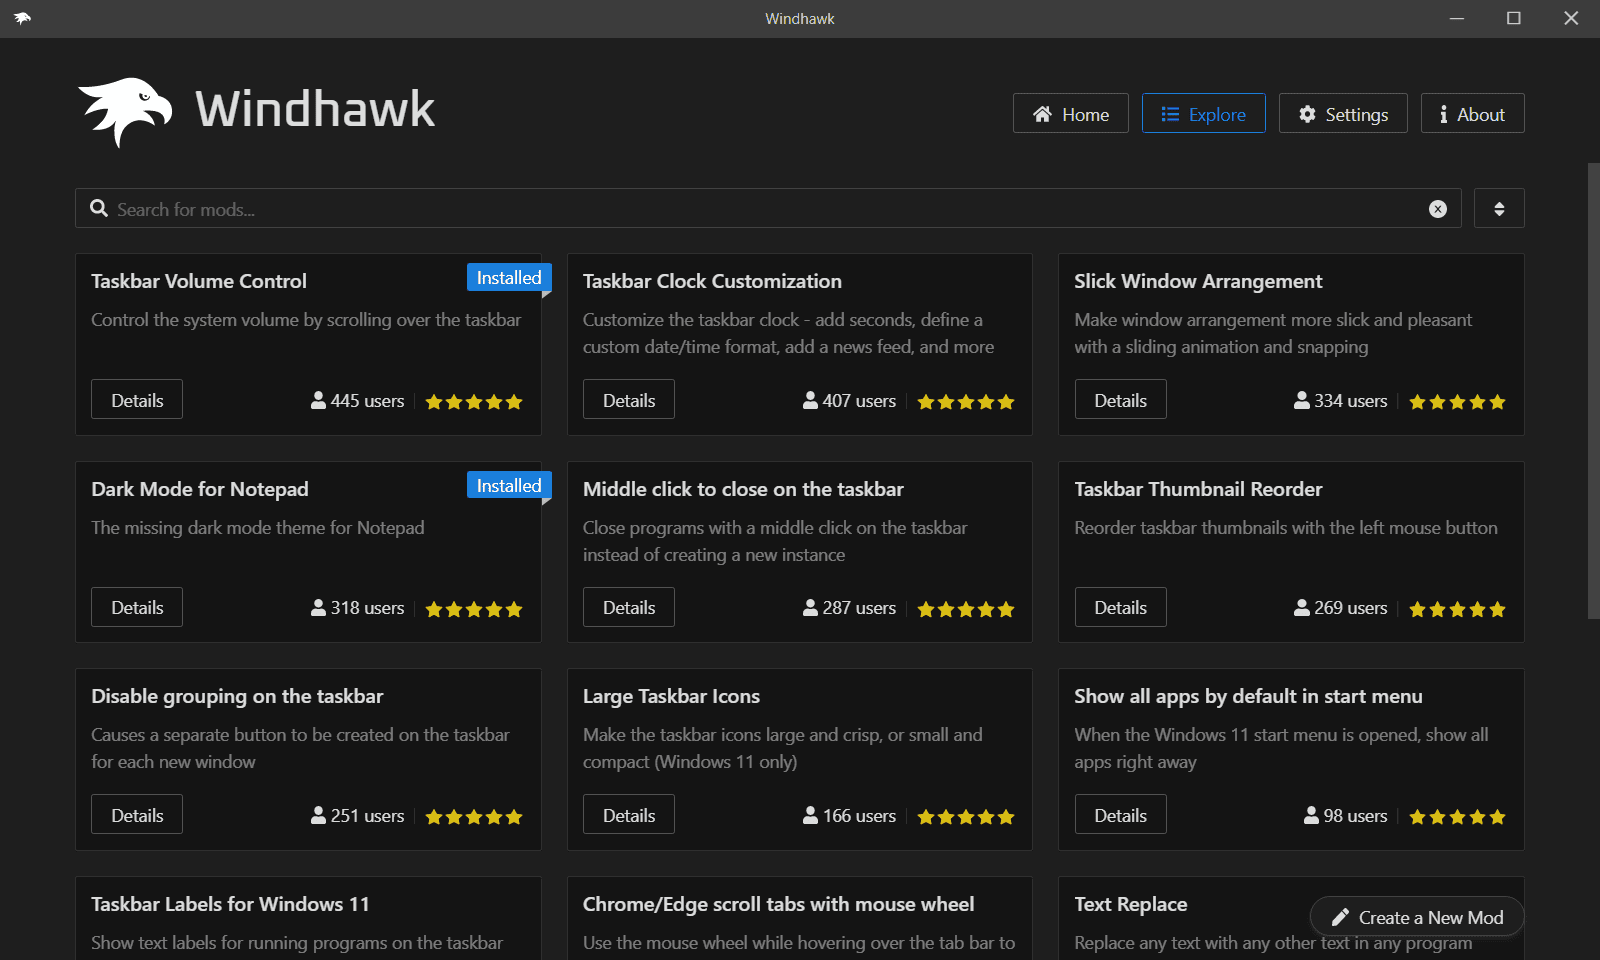Click star rating of Show all apps mod
1600x960 pixels.
[x=1457, y=817]
